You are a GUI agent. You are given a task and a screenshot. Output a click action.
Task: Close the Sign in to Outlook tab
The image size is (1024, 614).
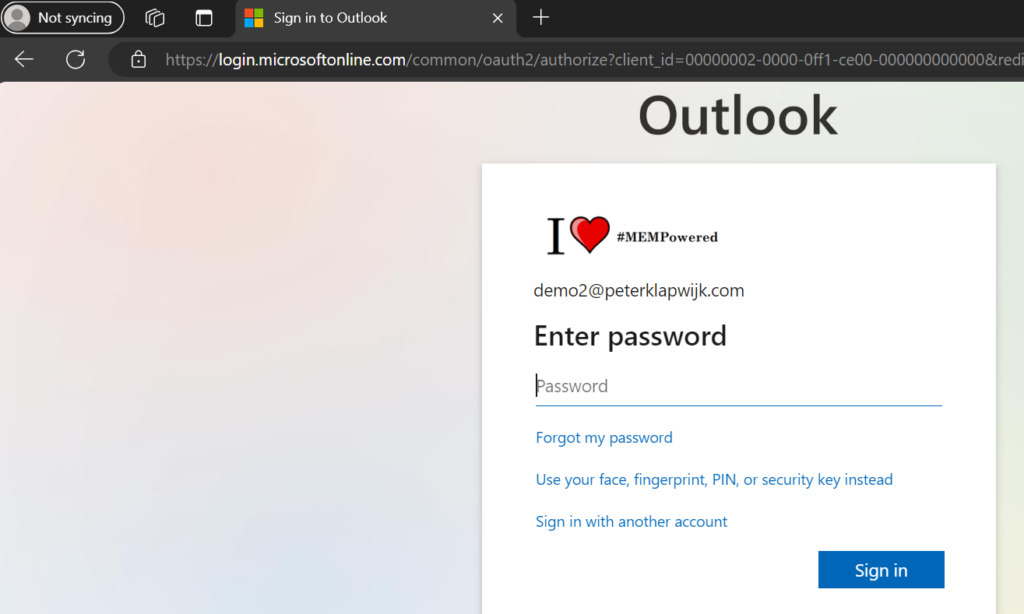coord(498,18)
